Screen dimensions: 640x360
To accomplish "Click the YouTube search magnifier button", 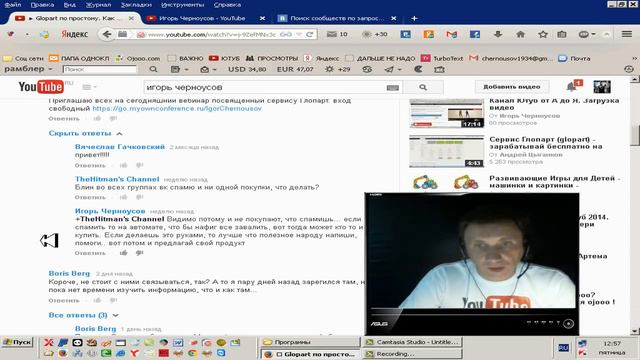I will point(423,87).
